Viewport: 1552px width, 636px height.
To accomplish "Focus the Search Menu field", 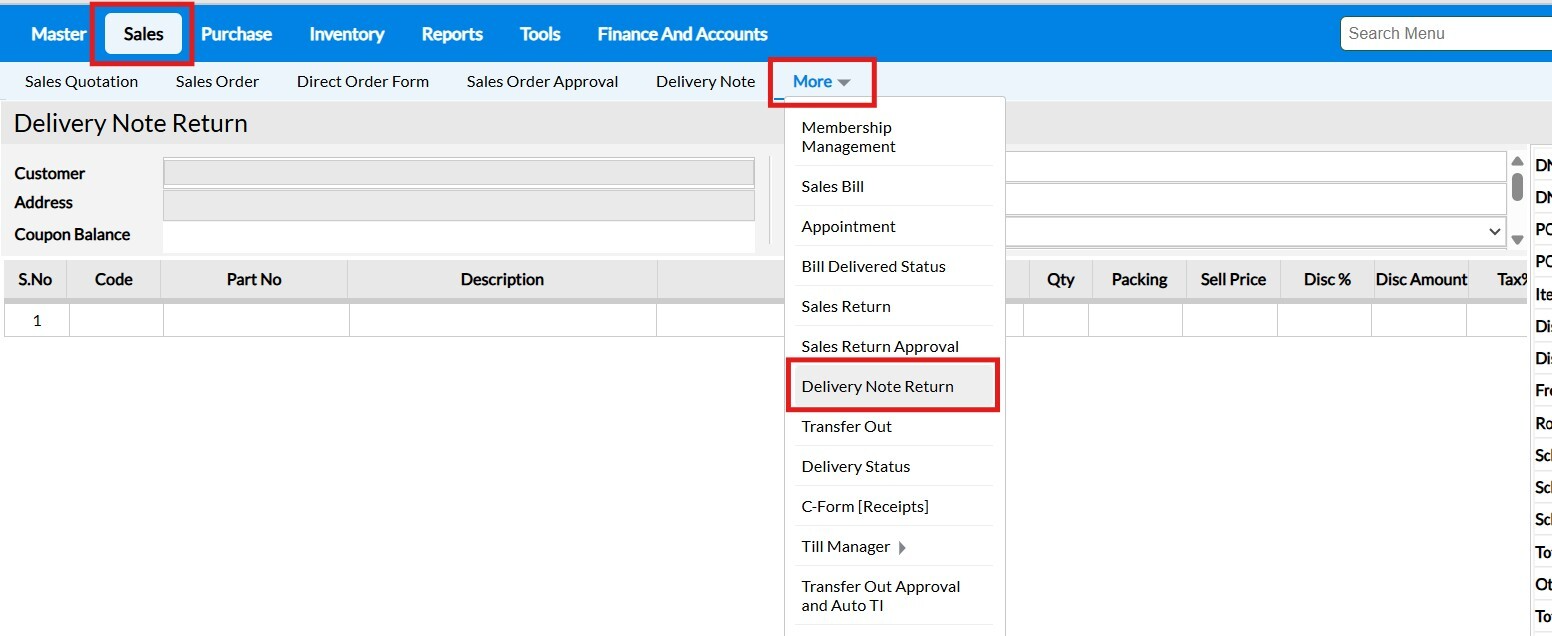I will [x=1445, y=34].
